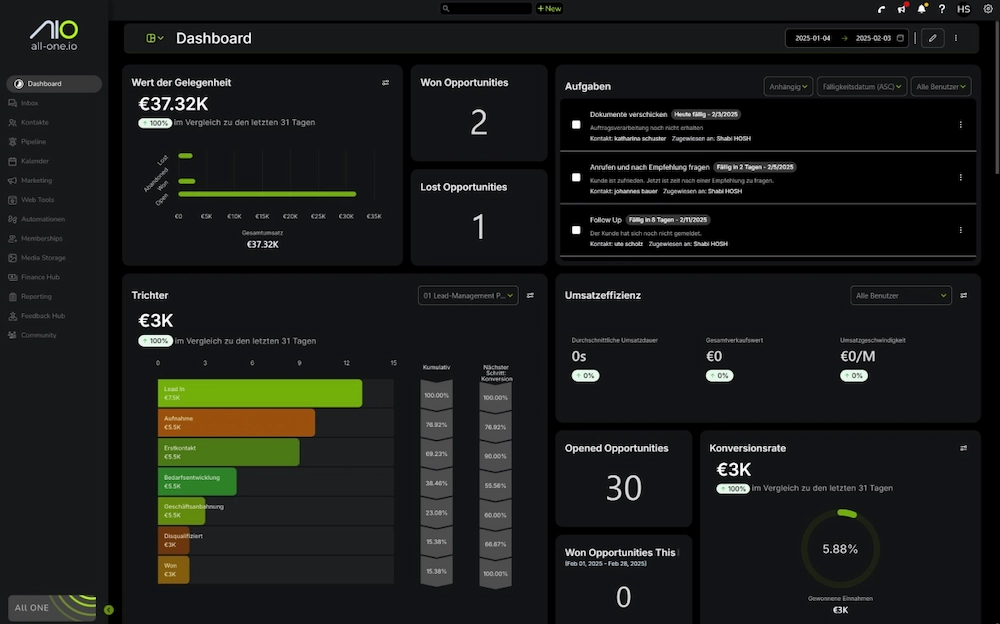
Task: Check the Dokumente verschicken task
Action: pyautogui.click(x=576, y=125)
